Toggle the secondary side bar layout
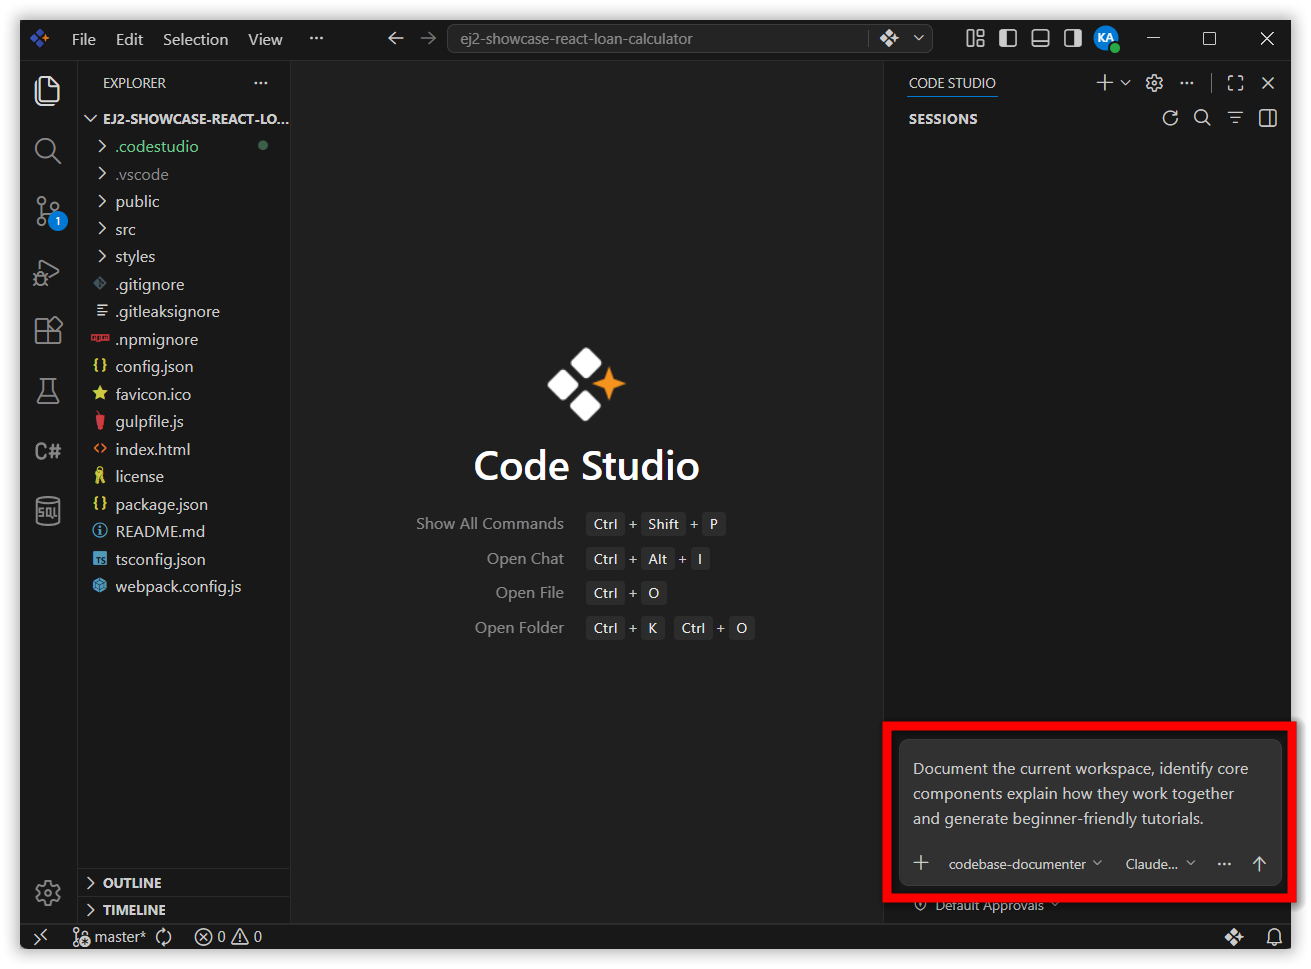The image size is (1311, 969). point(1072,38)
